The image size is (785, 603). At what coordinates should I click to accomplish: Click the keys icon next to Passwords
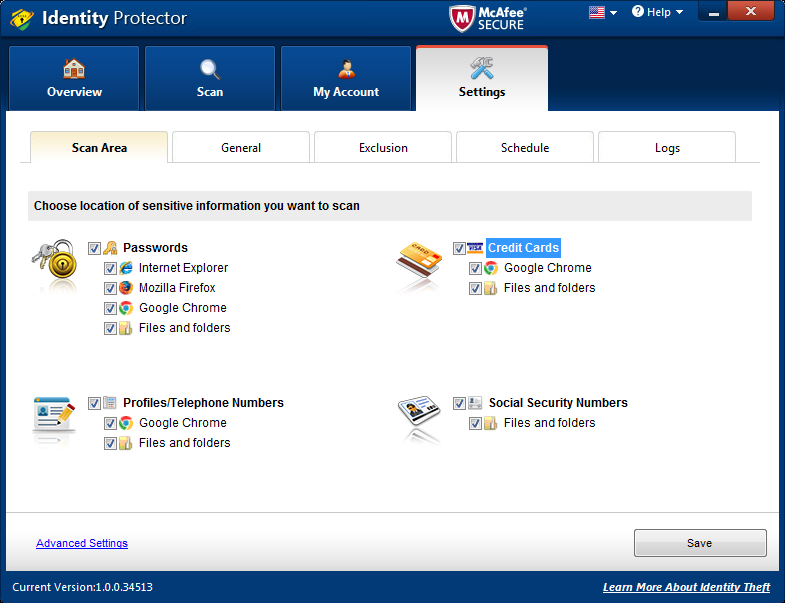click(x=110, y=247)
